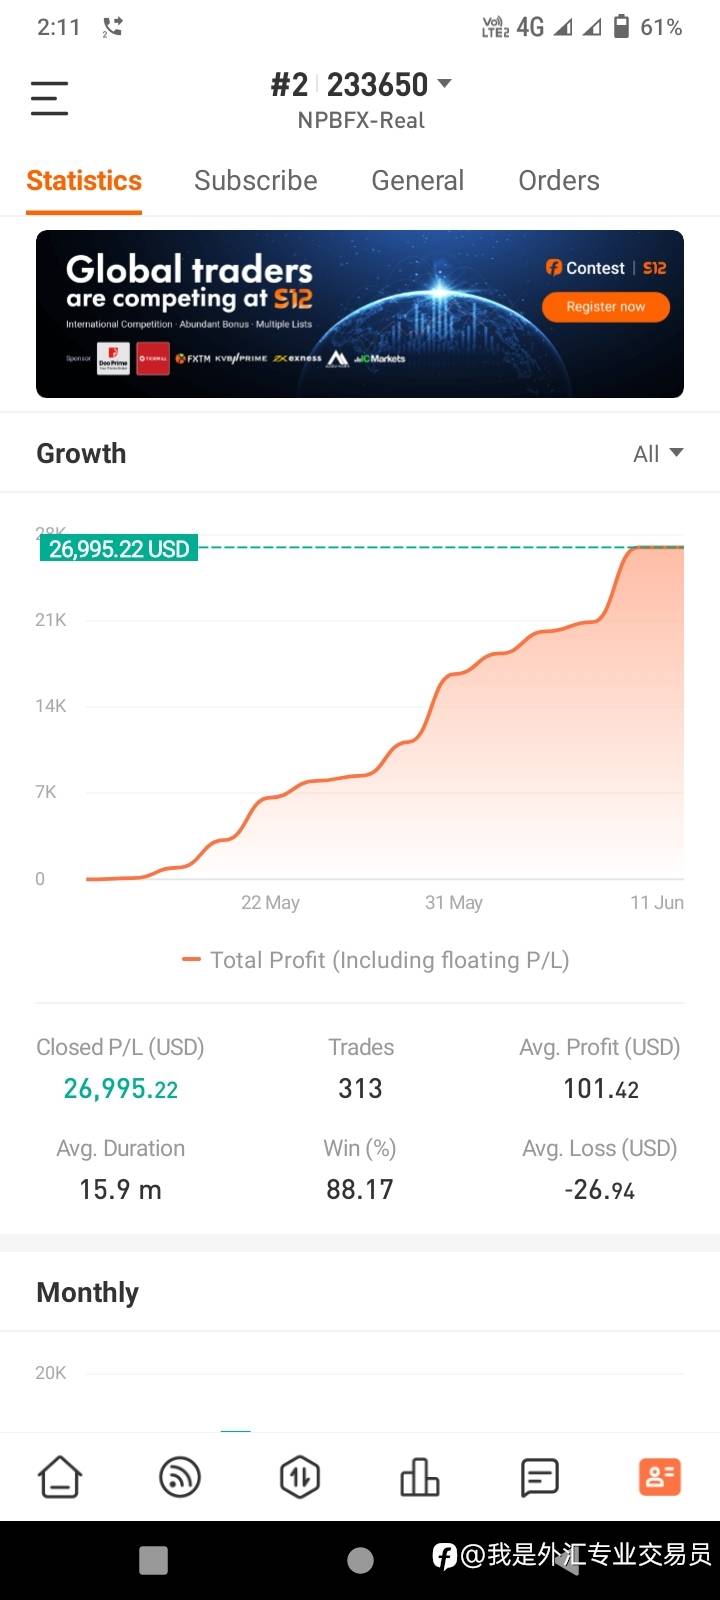Image resolution: width=720 pixels, height=1600 pixels.
Task: Expand the account #2 233650 dropdown
Action: coord(362,86)
